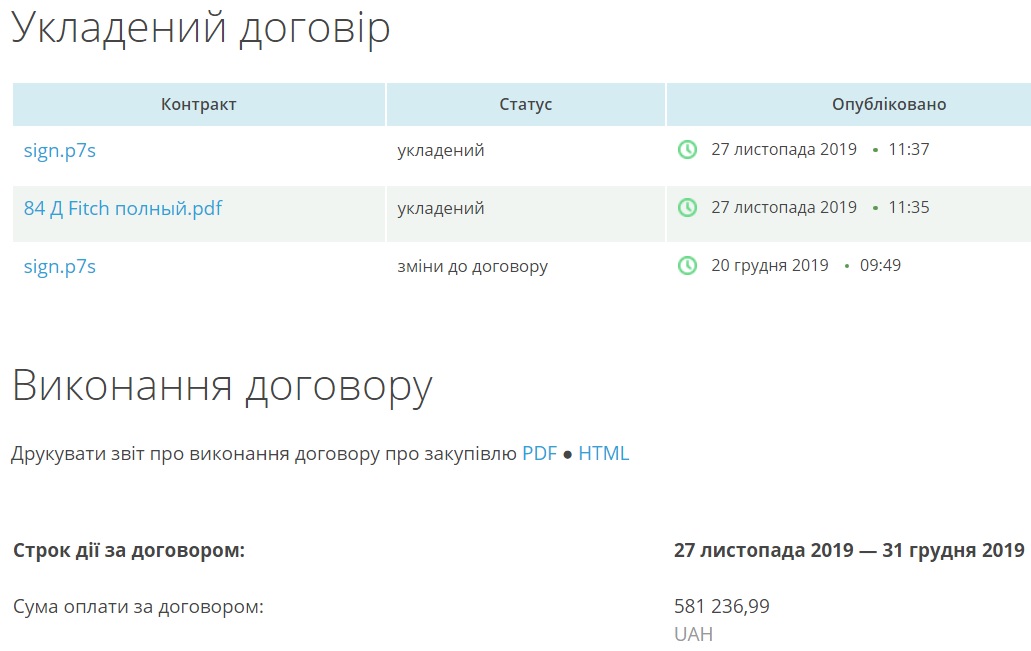Click clock icon beside 11:37 publication time

(687, 150)
